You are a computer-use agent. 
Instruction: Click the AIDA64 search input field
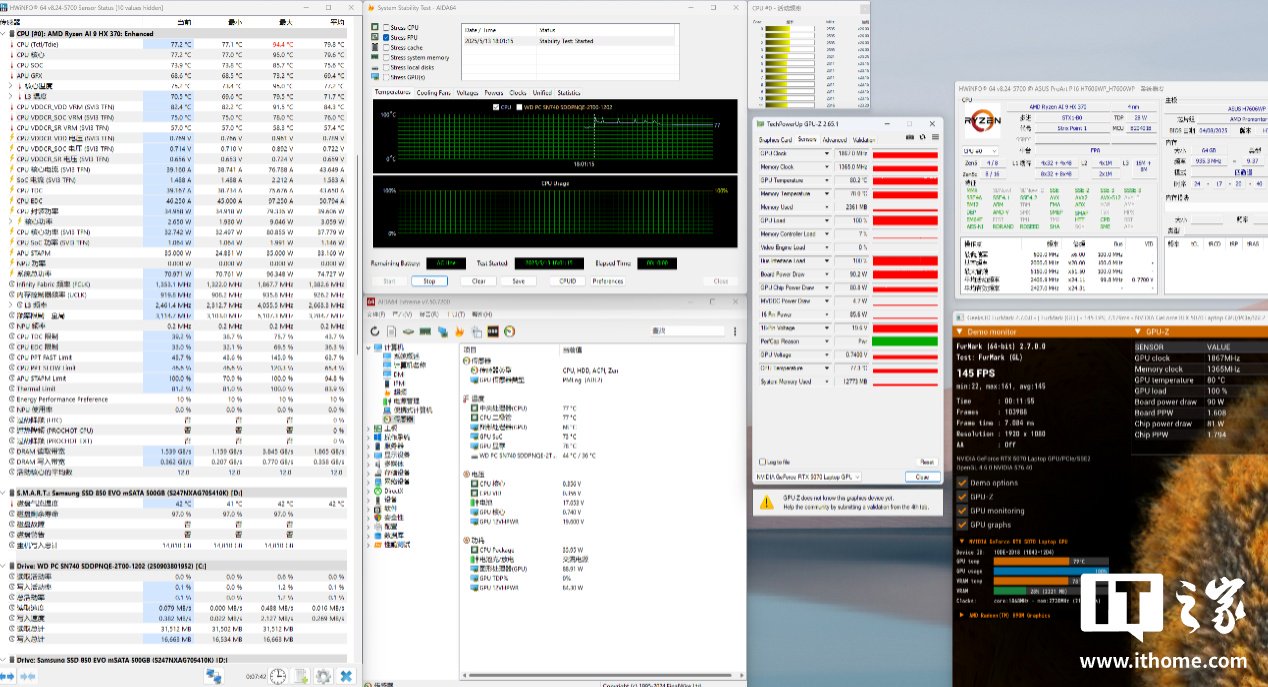click(686, 331)
